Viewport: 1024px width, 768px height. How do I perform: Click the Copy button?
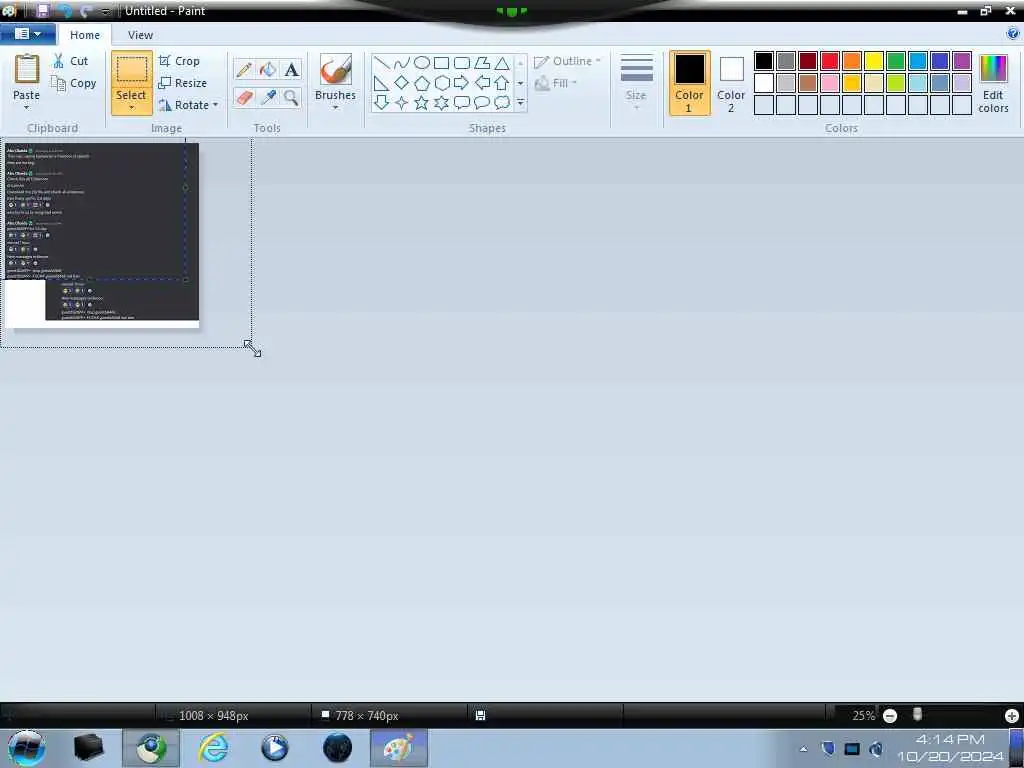pos(74,83)
